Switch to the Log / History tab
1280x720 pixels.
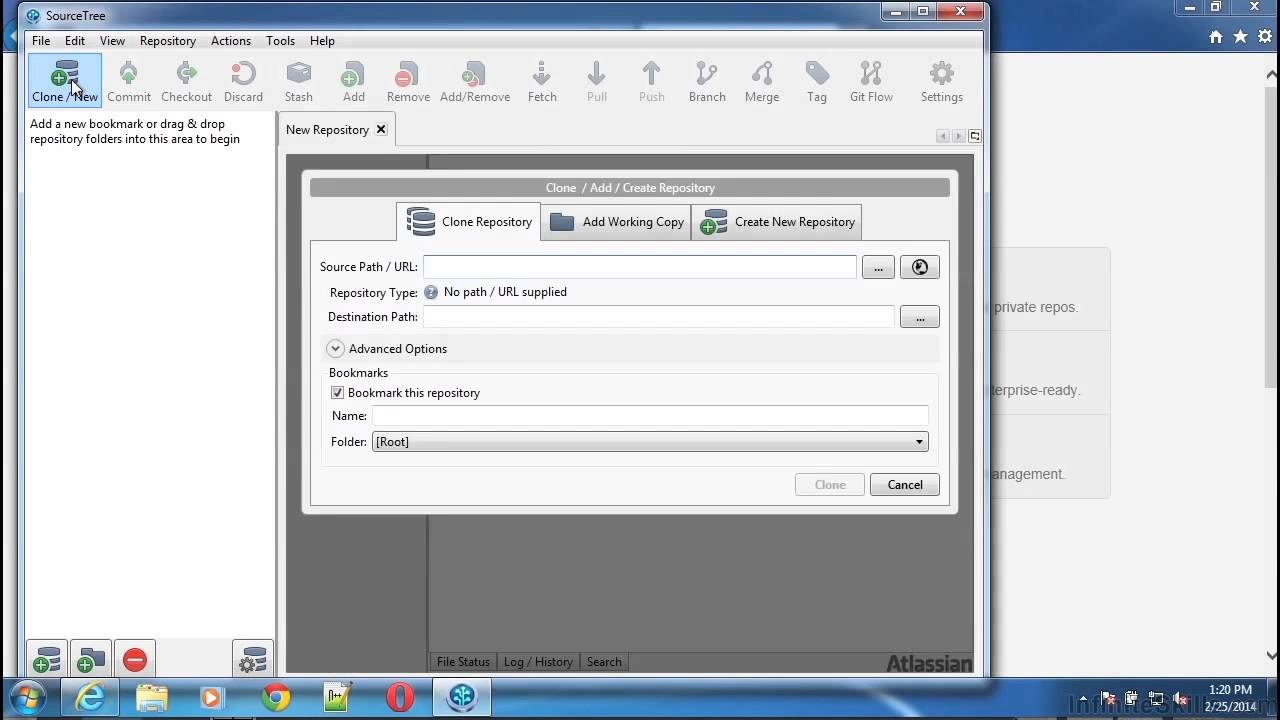pyautogui.click(x=538, y=662)
